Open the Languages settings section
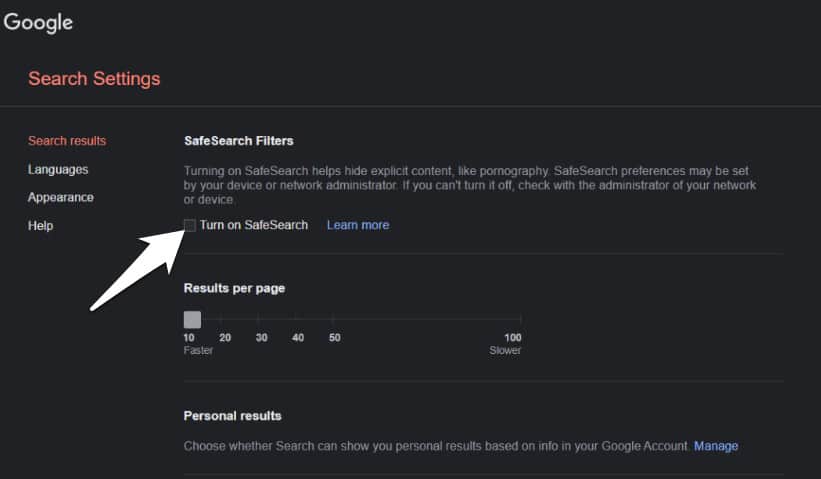The height and width of the screenshot is (479, 821). click(x=58, y=170)
